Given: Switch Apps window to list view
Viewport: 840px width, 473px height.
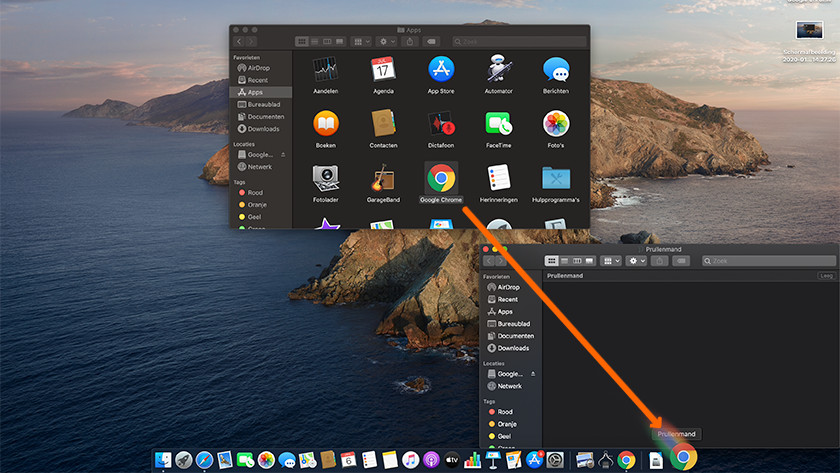Looking at the screenshot, I should click(313, 42).
